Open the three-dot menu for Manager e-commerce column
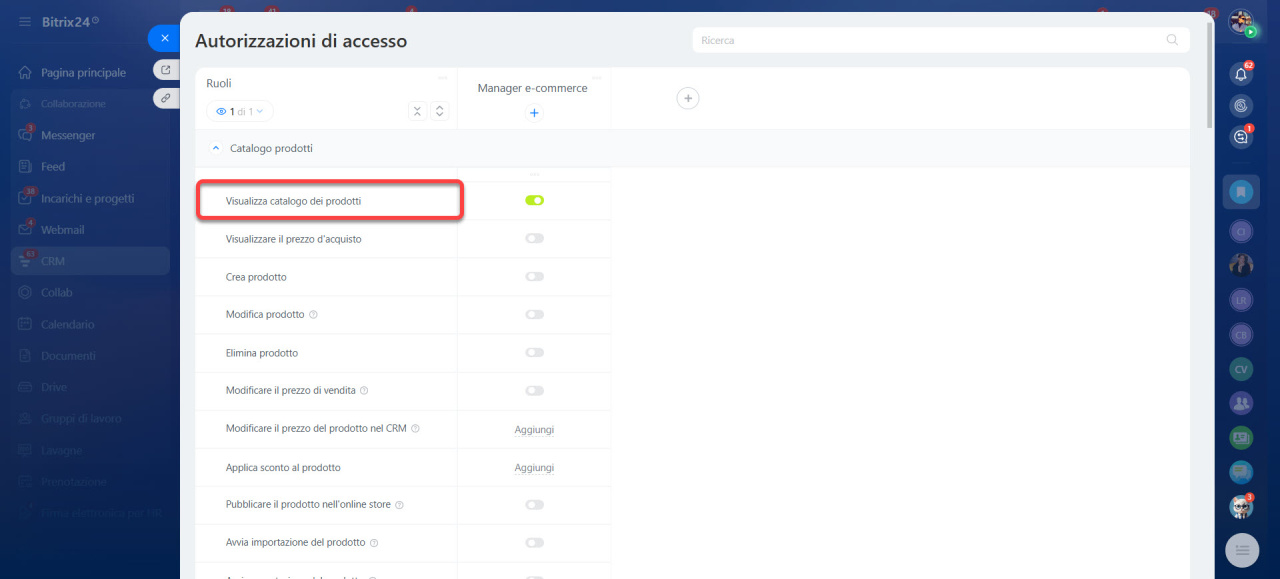This screenshot has width=1280, height=579. 597,78
